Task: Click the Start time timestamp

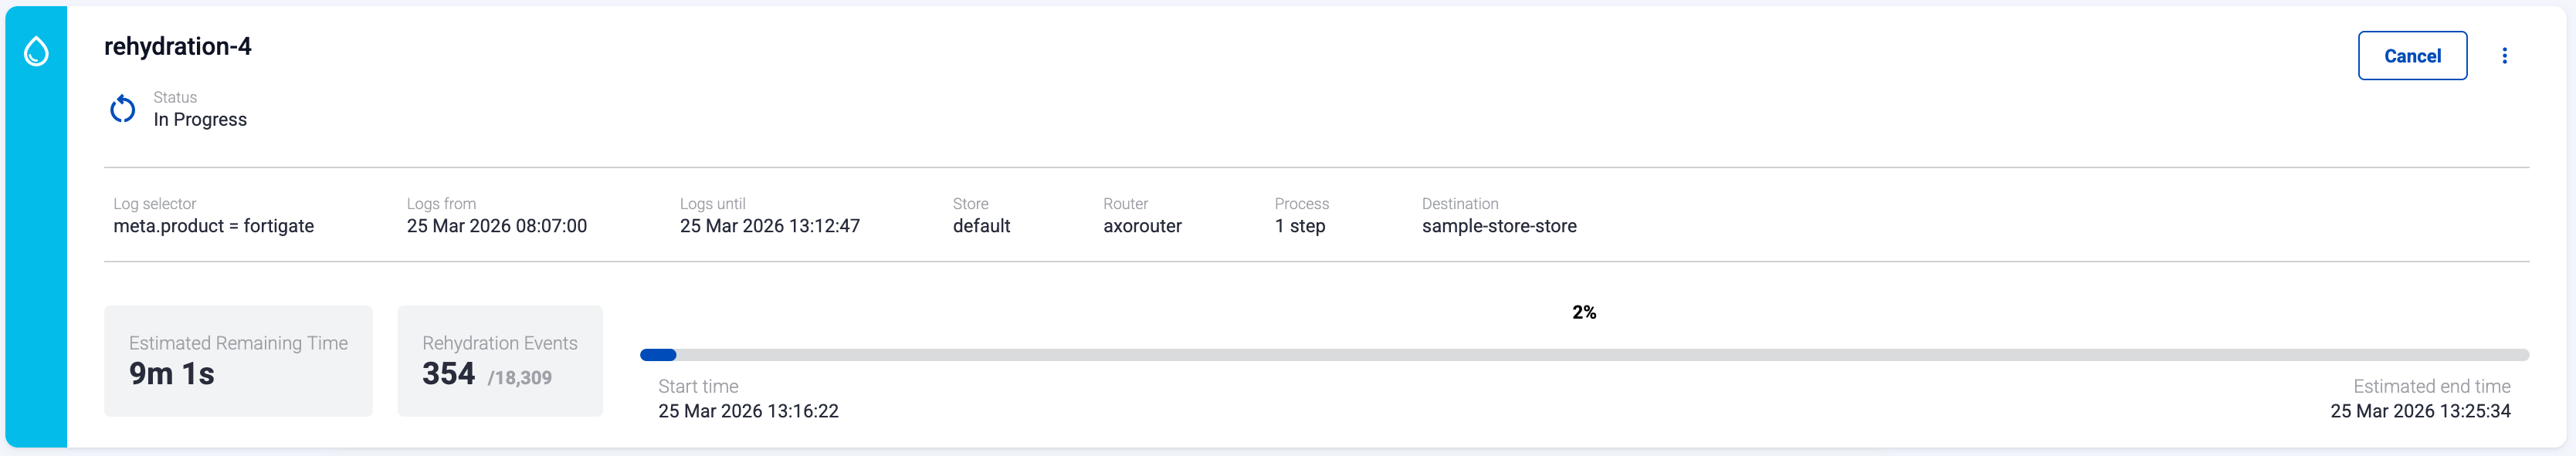Action: tap(748, 411)
